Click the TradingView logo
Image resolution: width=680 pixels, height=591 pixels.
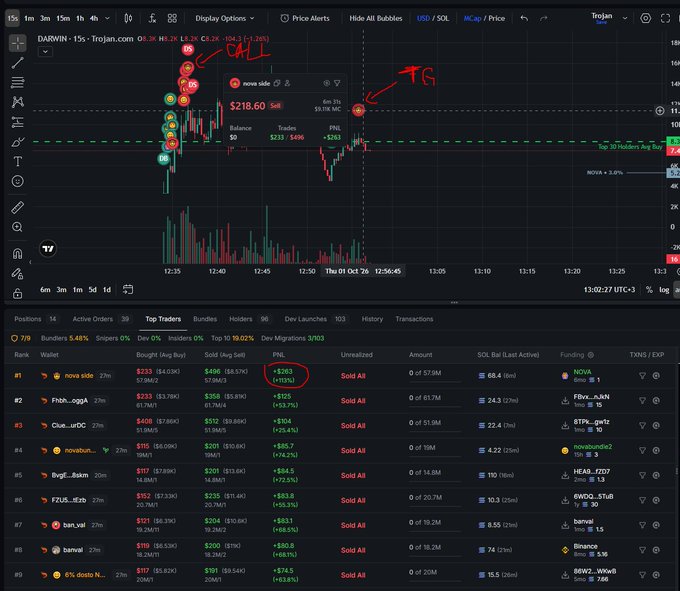click(48, 248)
